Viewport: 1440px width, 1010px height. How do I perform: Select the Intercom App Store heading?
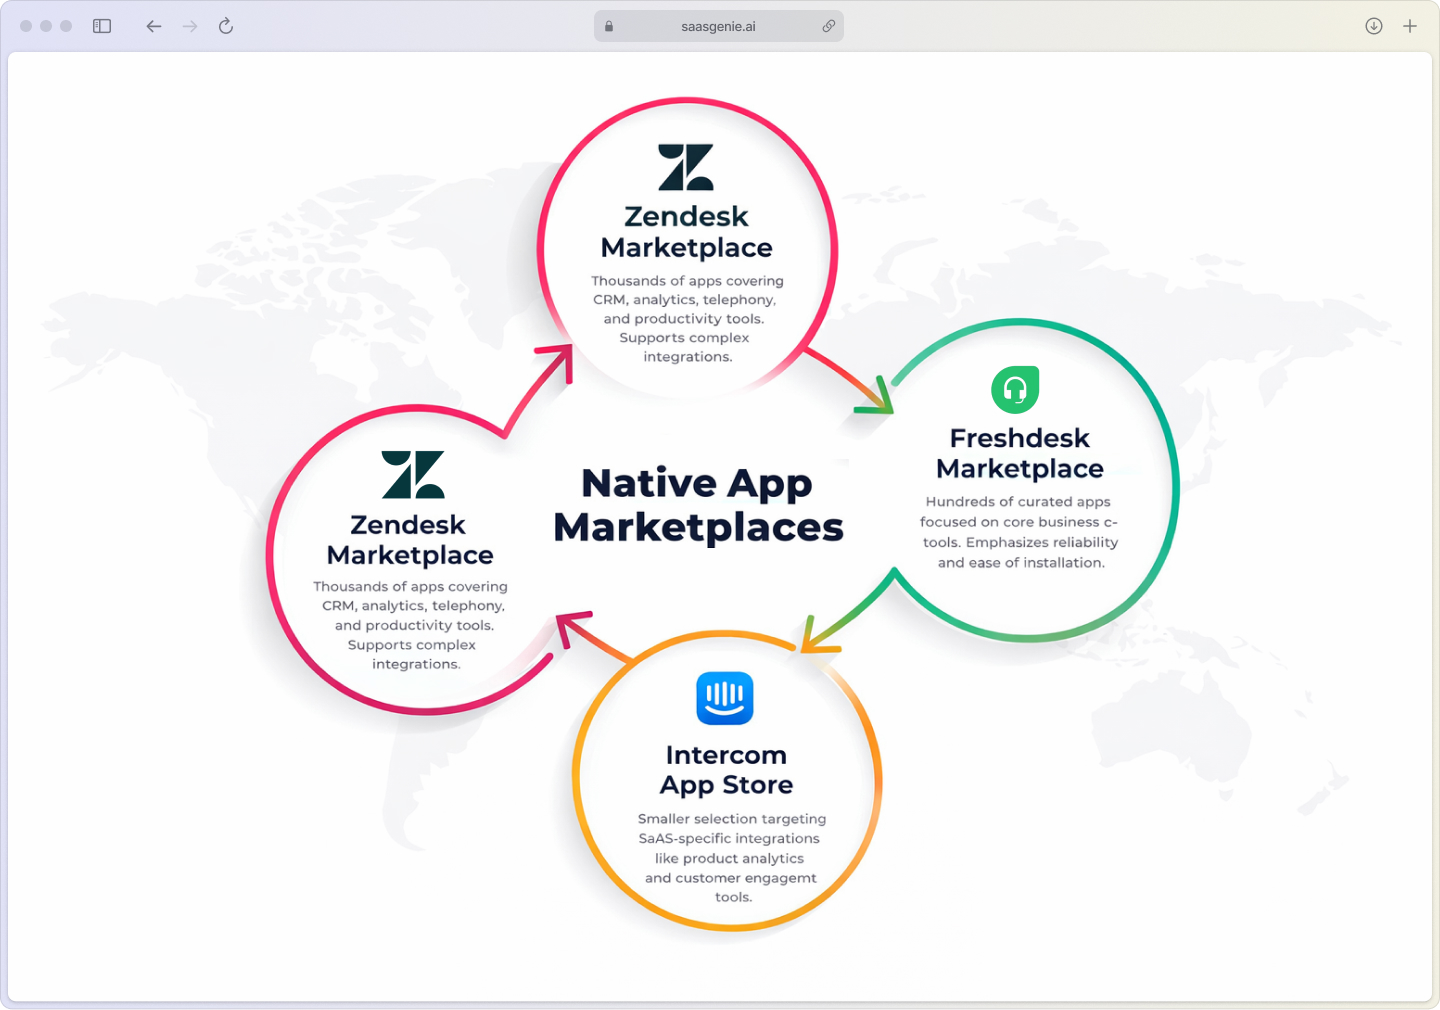coord(726,770)
